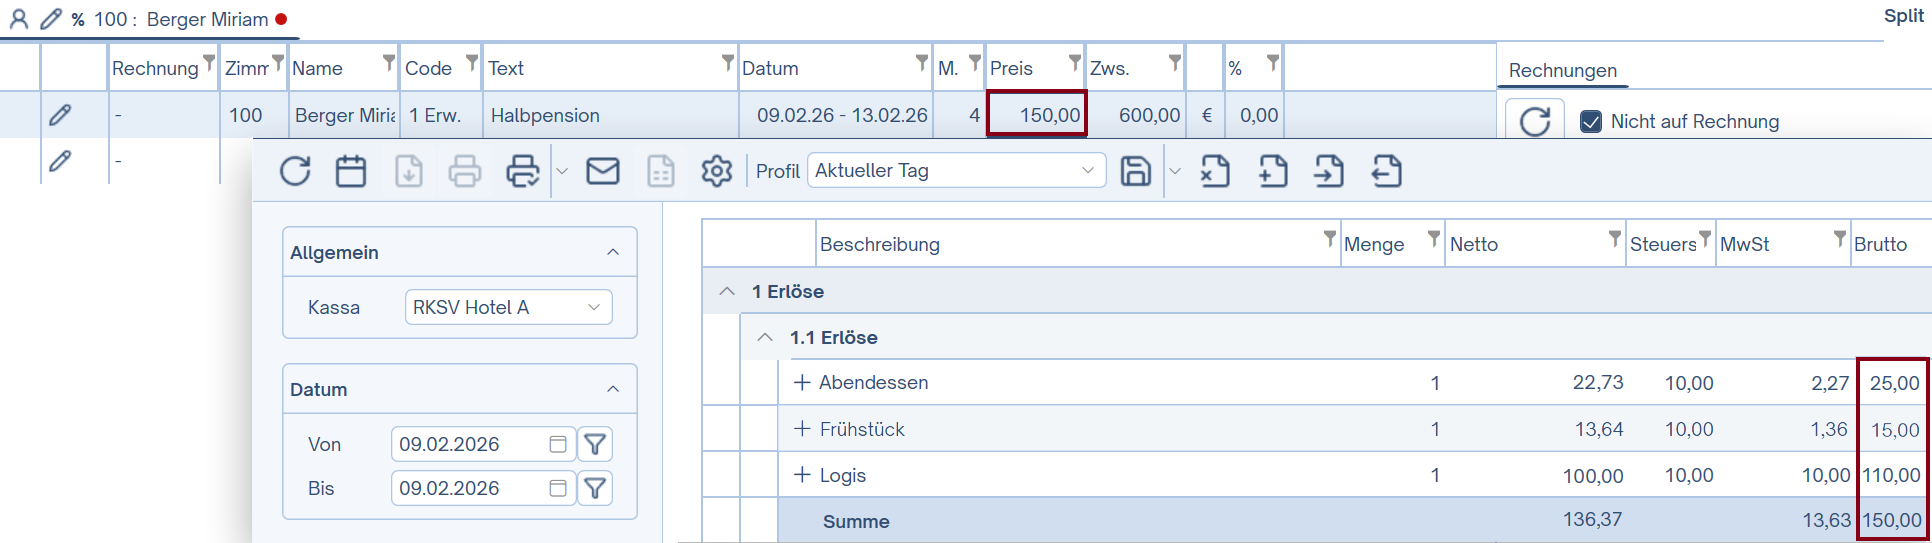Collapse the 1.1 Erlöse group

(765, 338)
